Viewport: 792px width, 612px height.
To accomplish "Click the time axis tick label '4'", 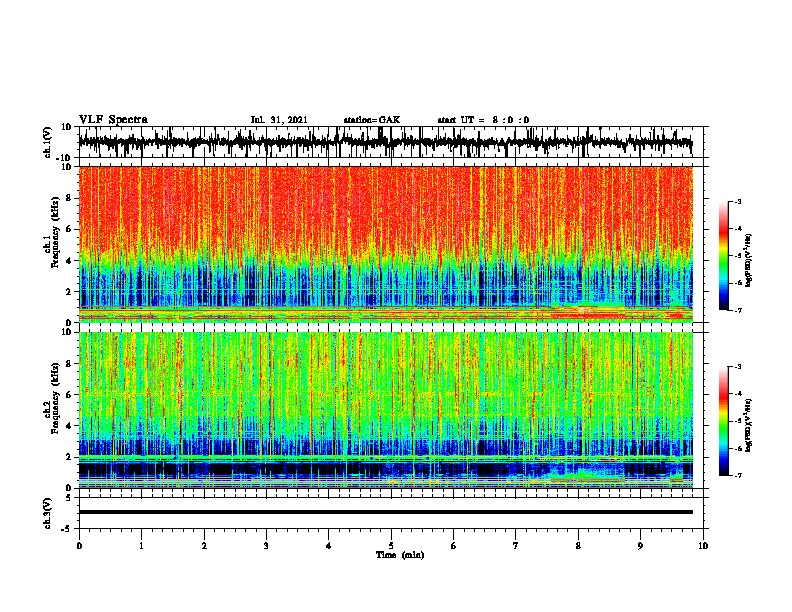I will 329,546.
